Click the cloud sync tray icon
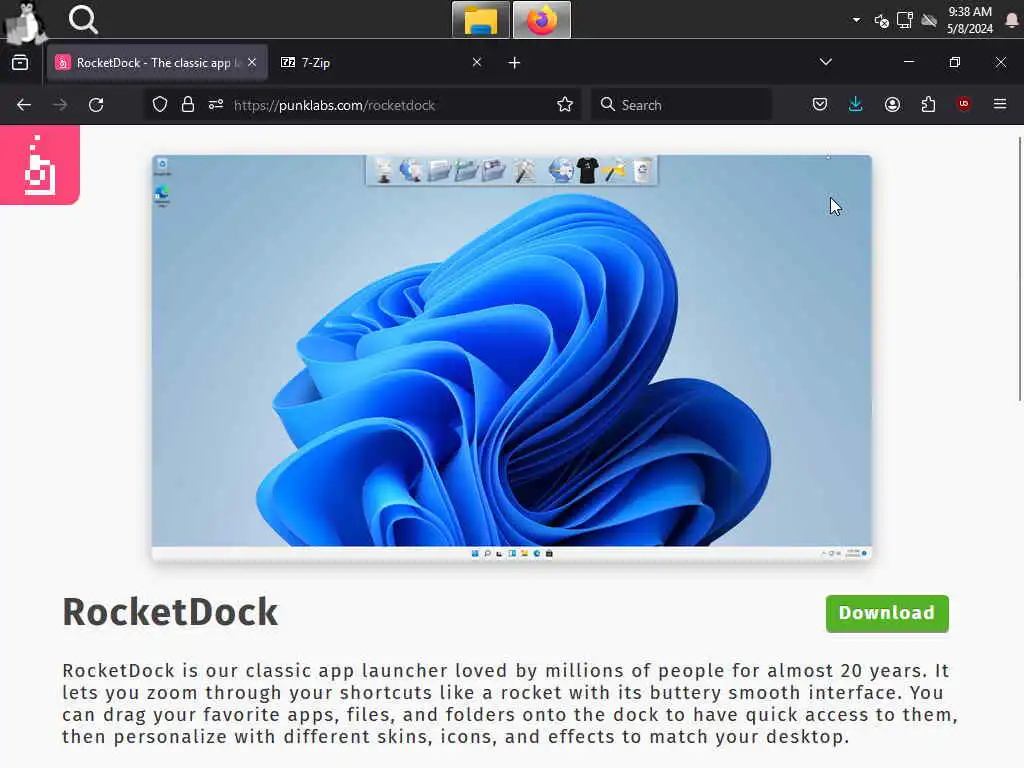The image size is (1024, 768). point(929,21)
